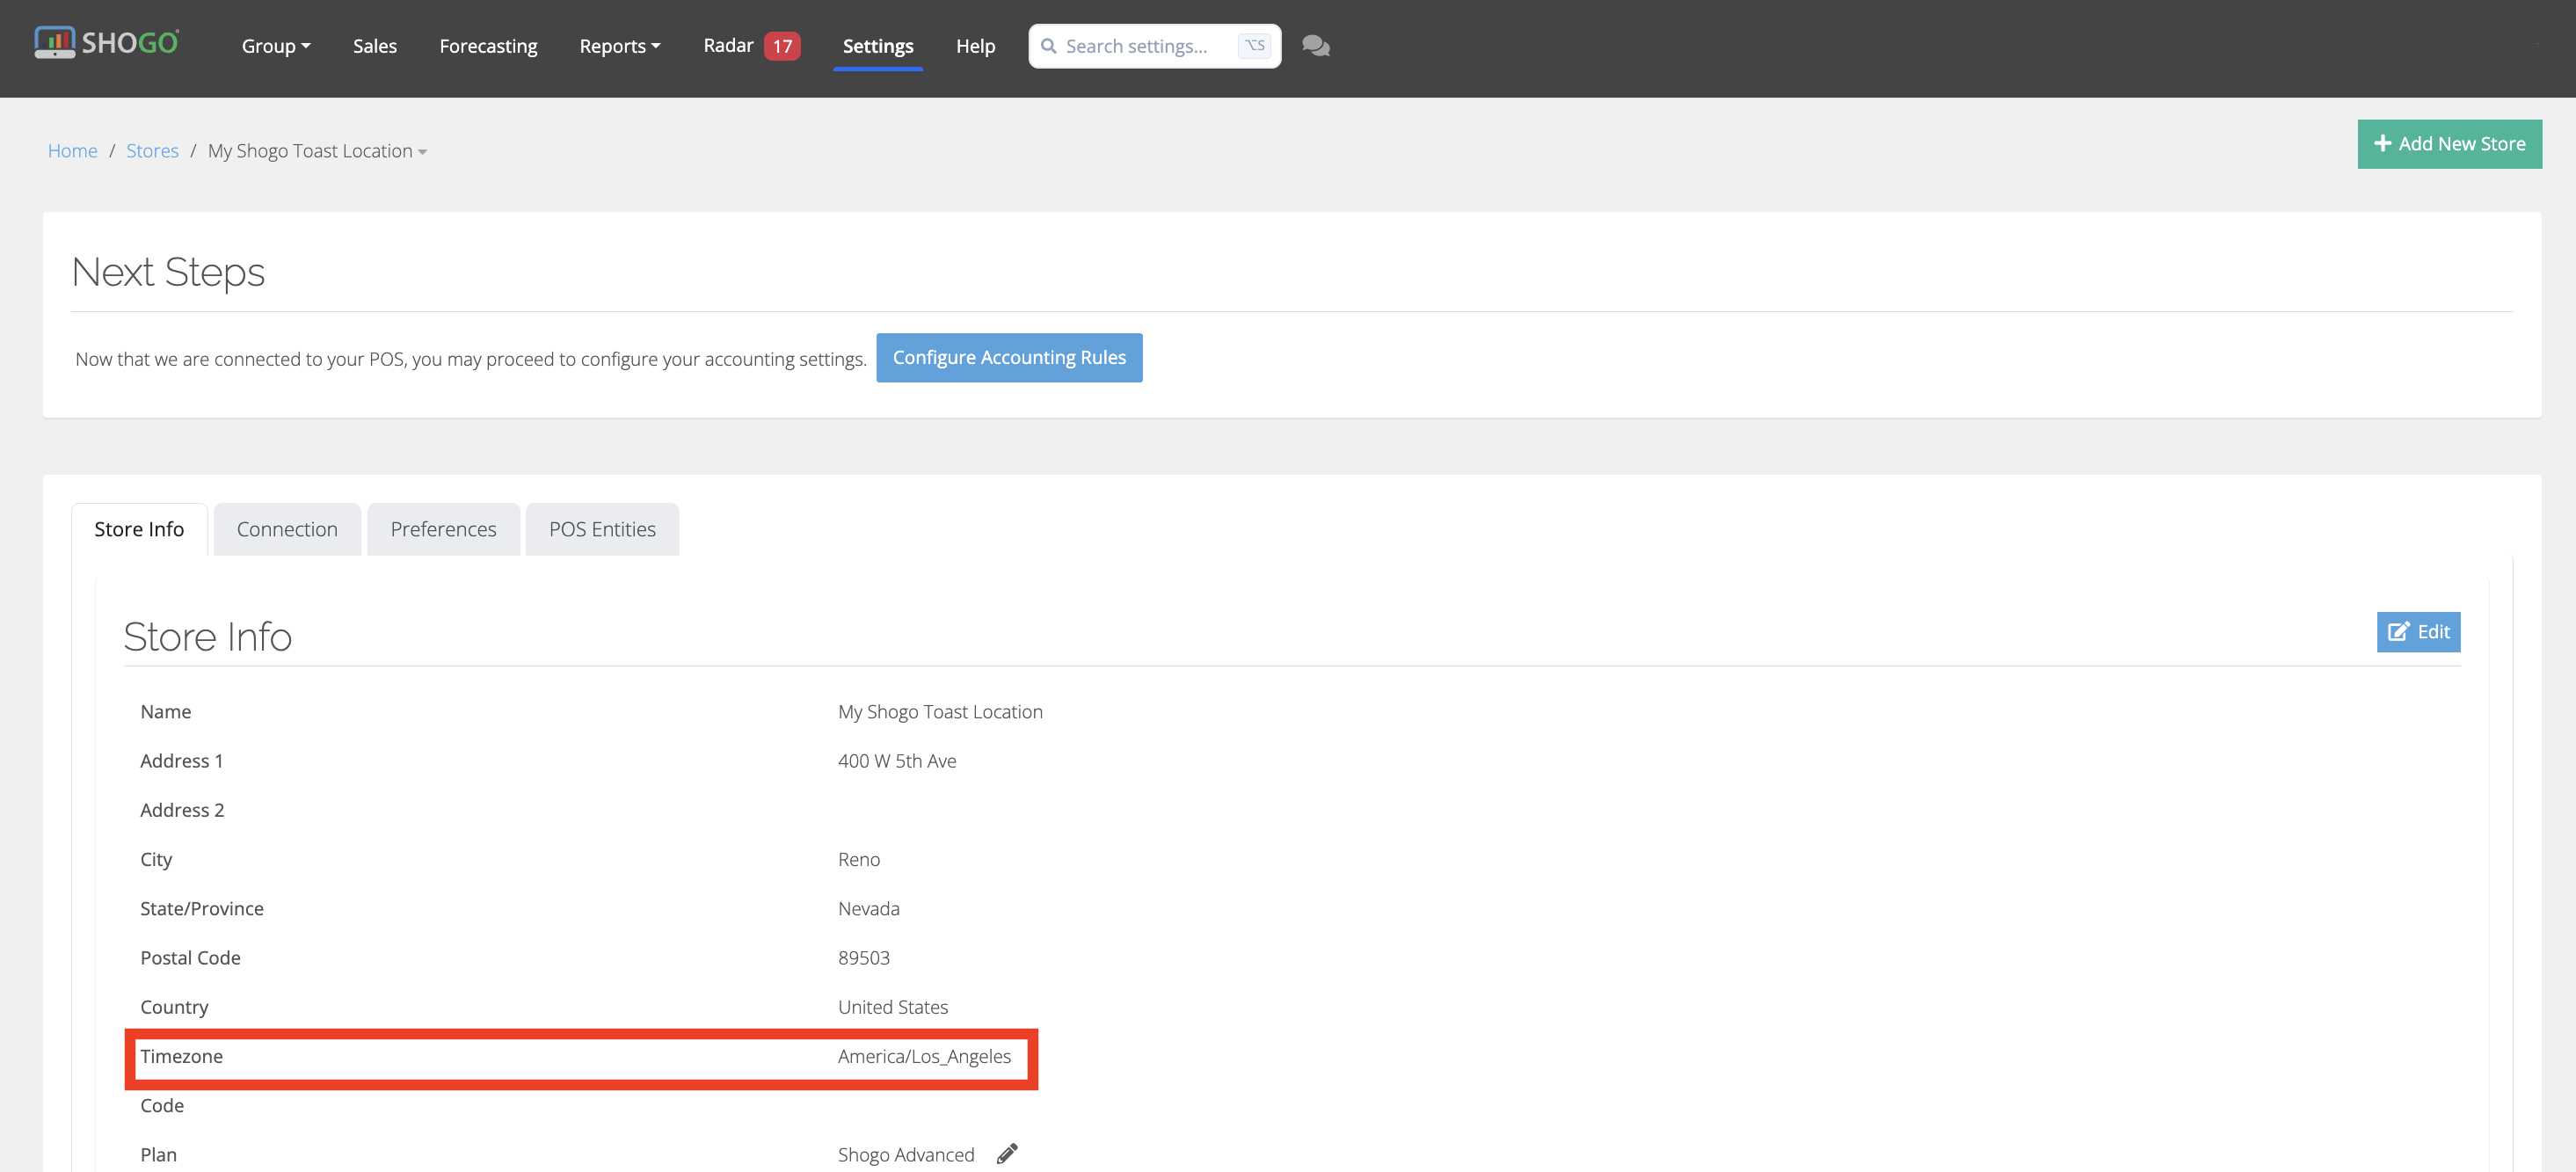The height and width of the screenshot is (1172, 2576).
Task: Select the postal code '89503'
Action: click(x=864, y=958)
